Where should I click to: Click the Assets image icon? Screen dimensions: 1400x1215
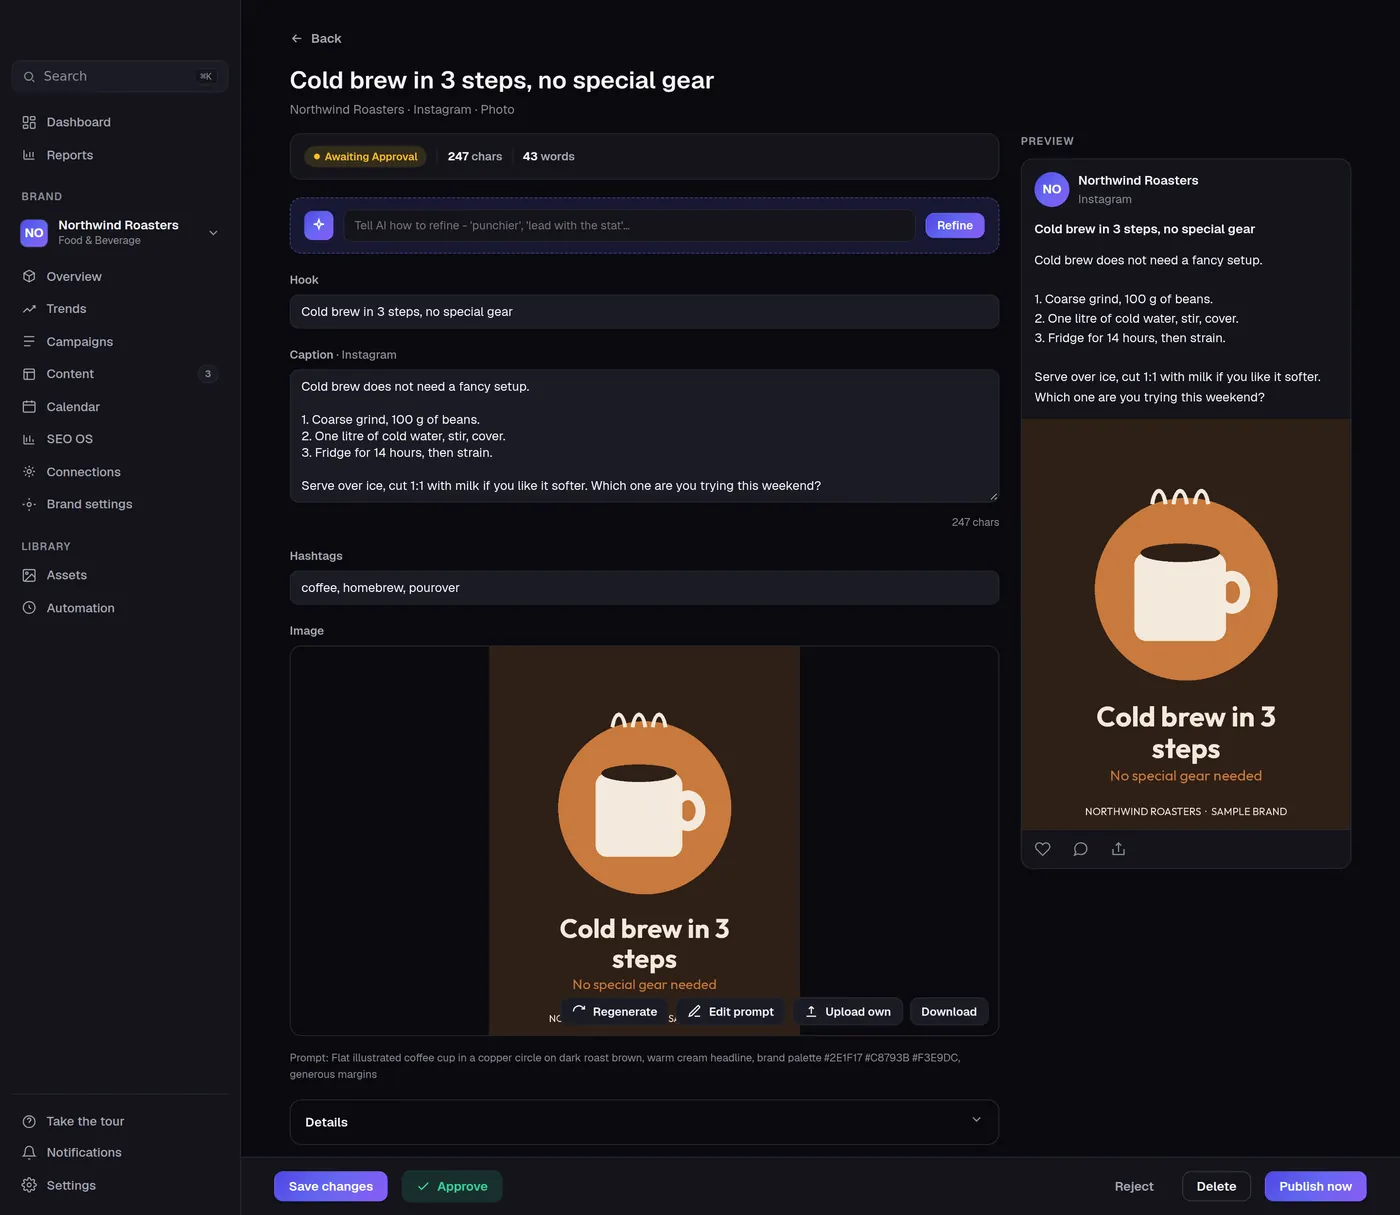coord(29,575)
